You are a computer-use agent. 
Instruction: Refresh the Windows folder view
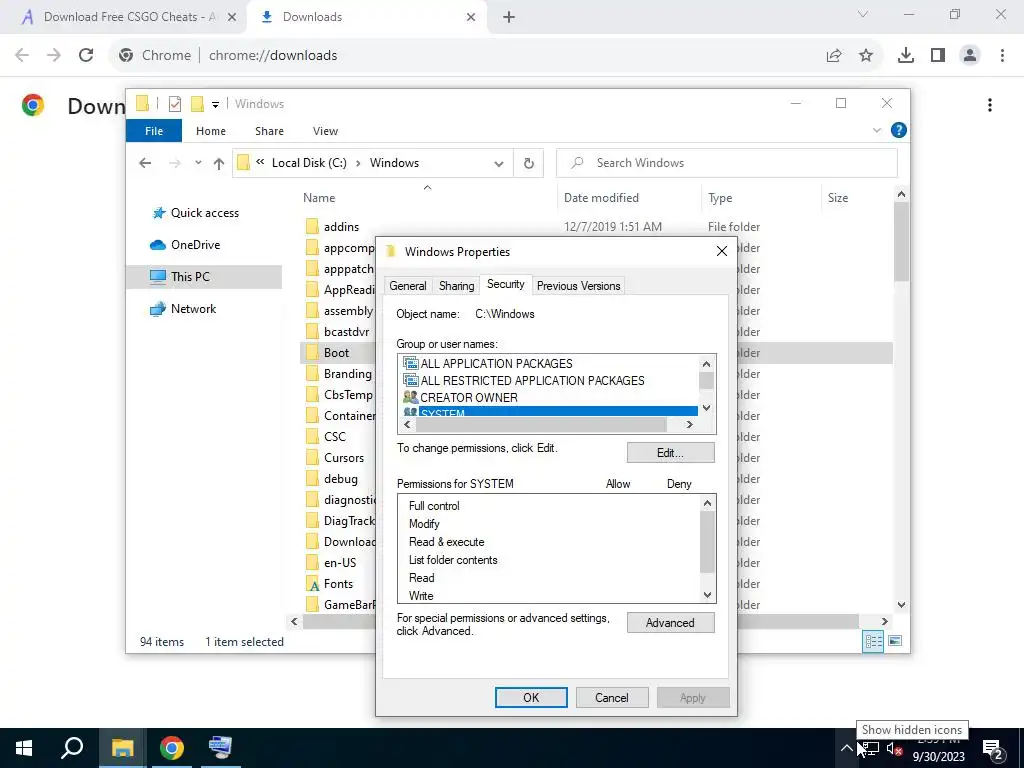tap(529, 163)
